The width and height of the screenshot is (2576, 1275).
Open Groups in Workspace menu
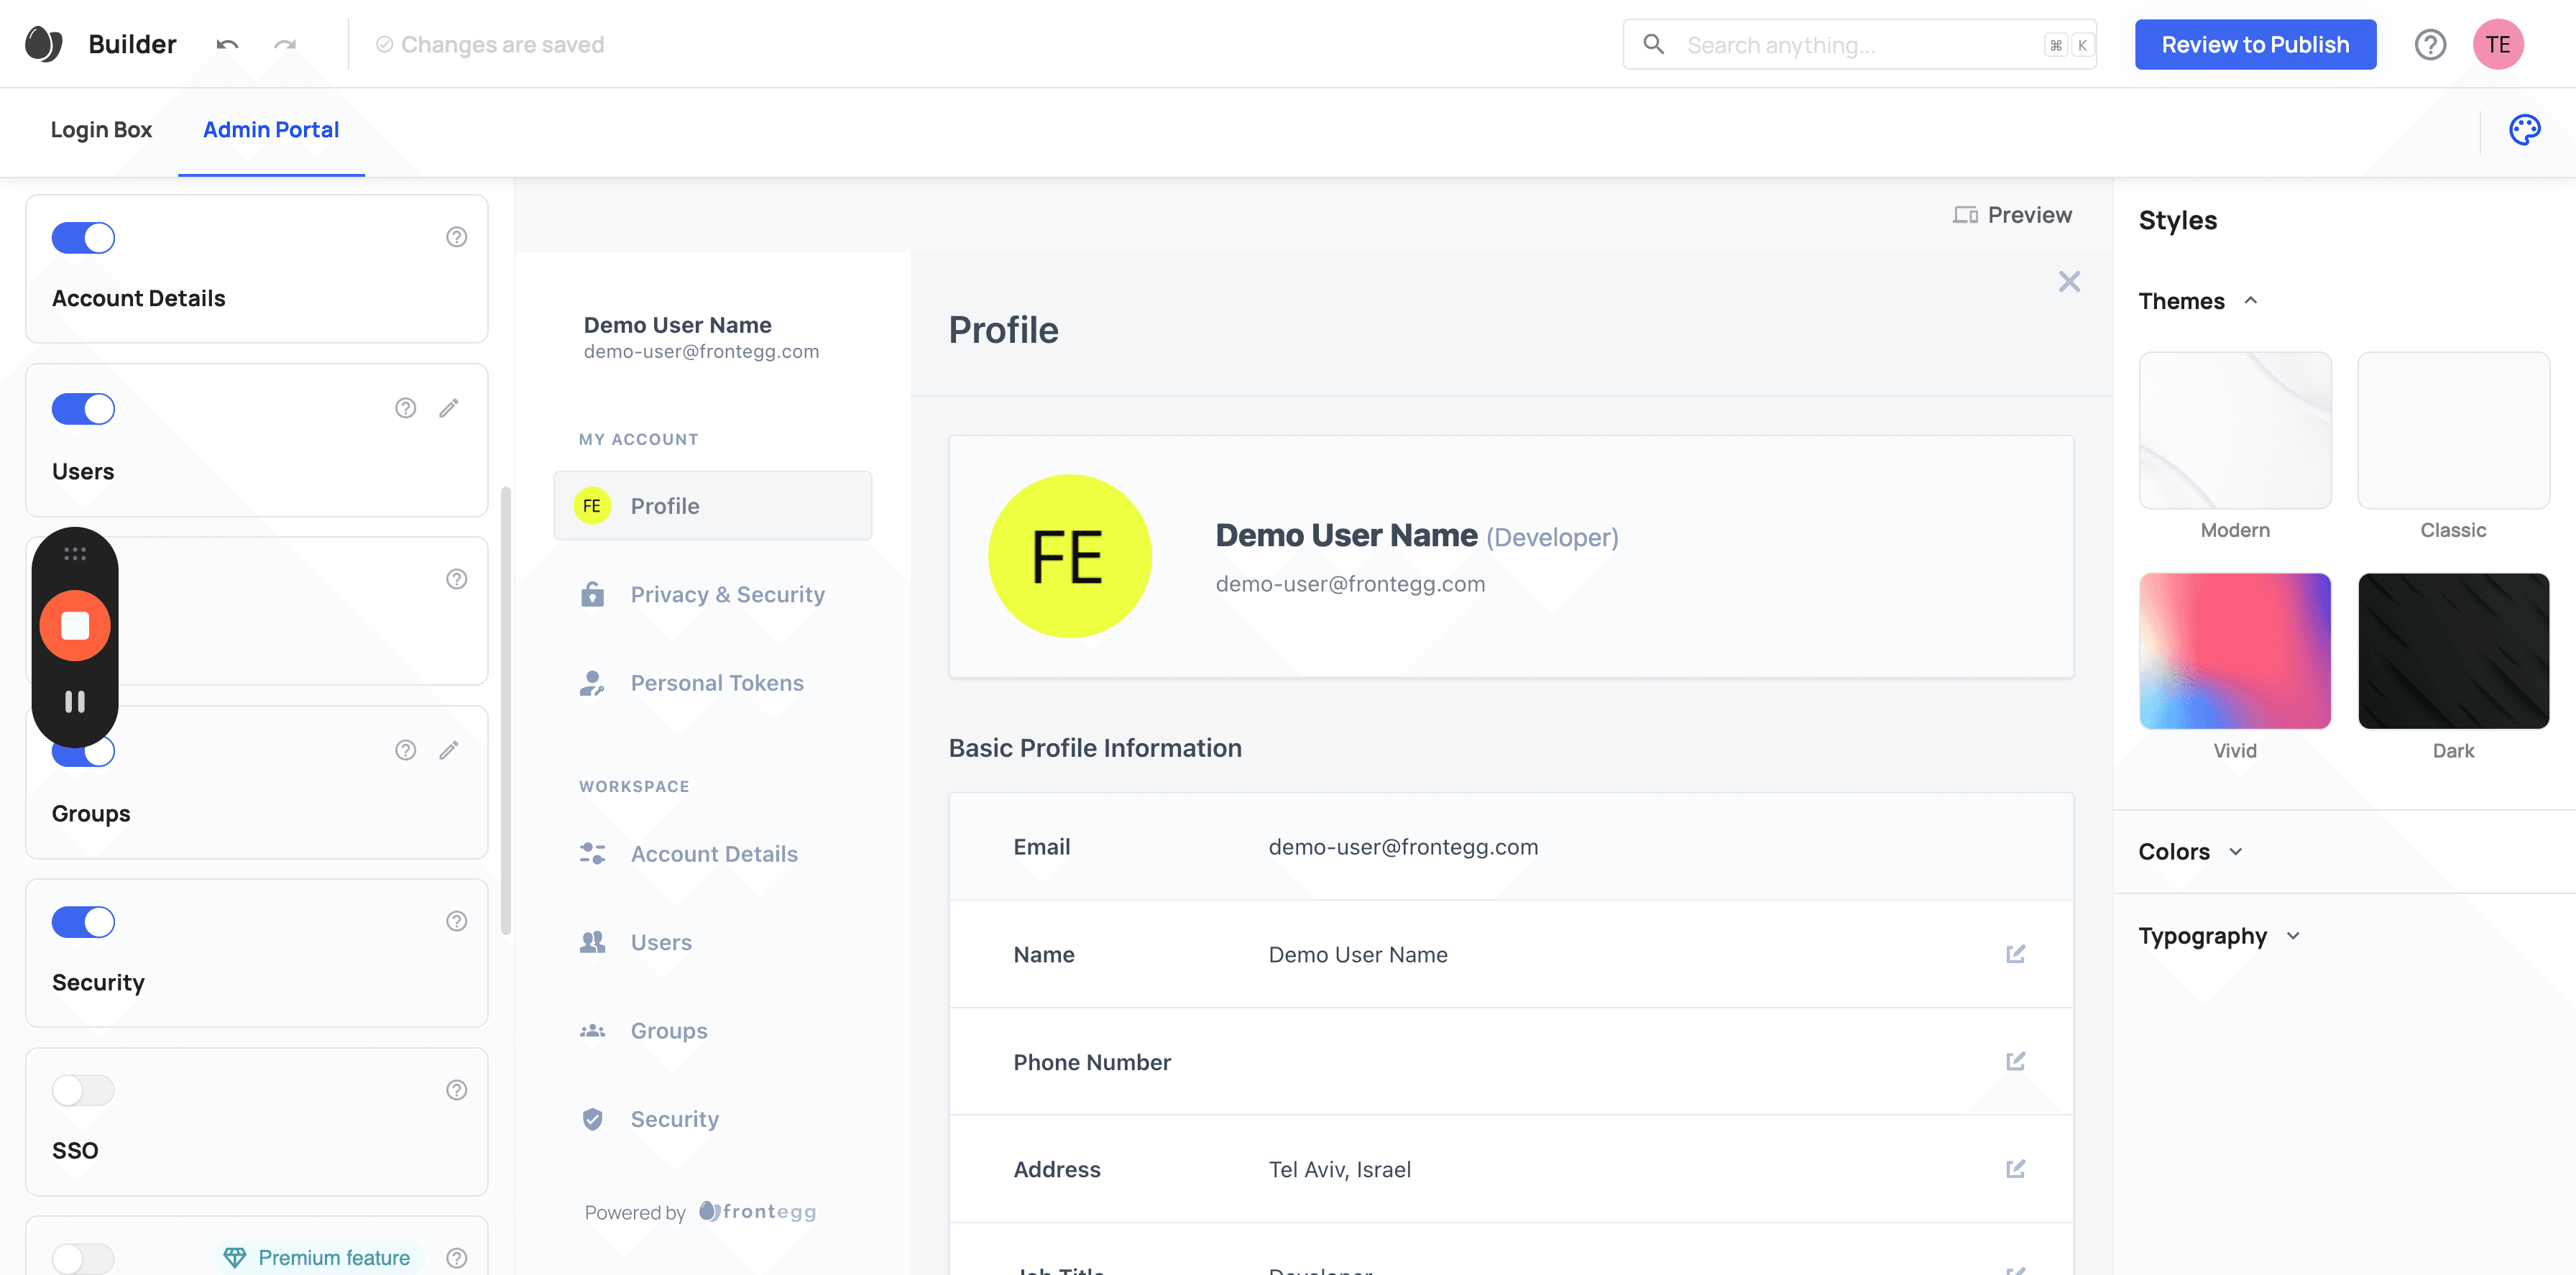pos(712,1031)
